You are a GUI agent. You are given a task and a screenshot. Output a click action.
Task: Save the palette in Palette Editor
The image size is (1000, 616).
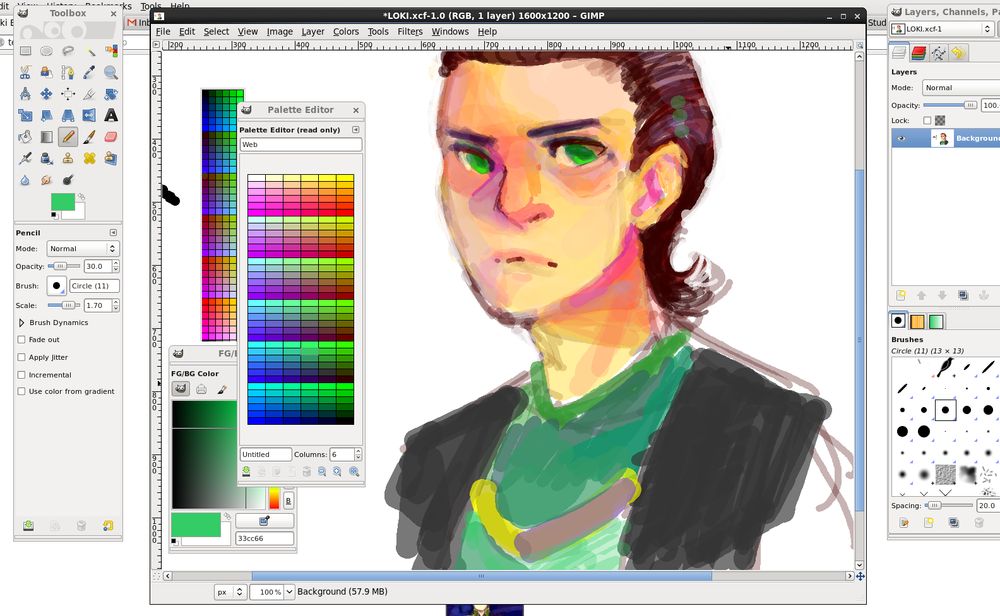[x=246, y=471]
